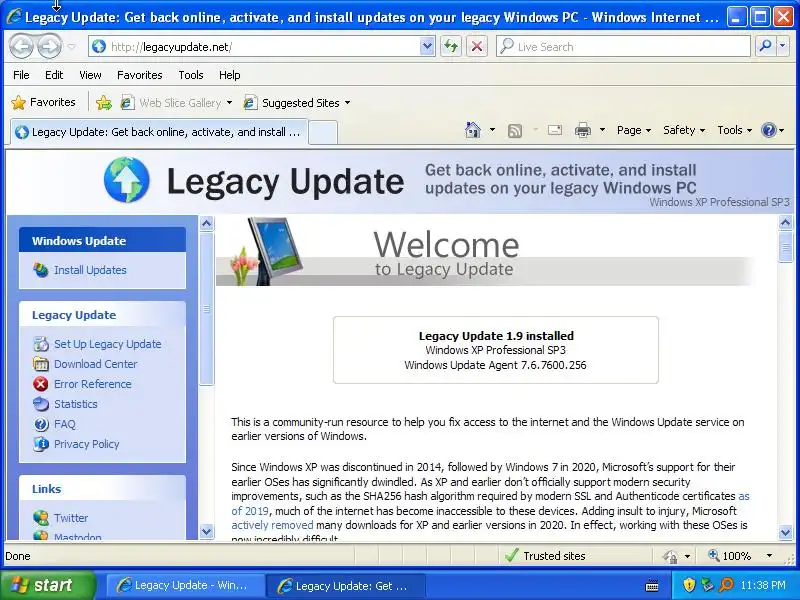The image size is (800, 600).
Task: Select the Legacy Update browser tab
Action: [159, 132]
